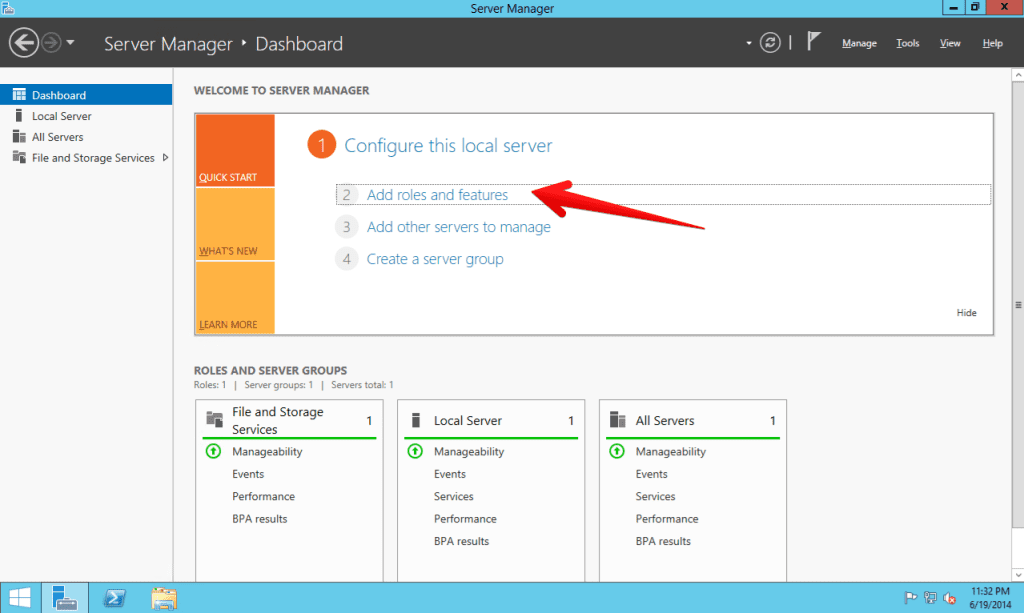Switch to the What's New tile
1024x613 pixels.
(235, 224)
